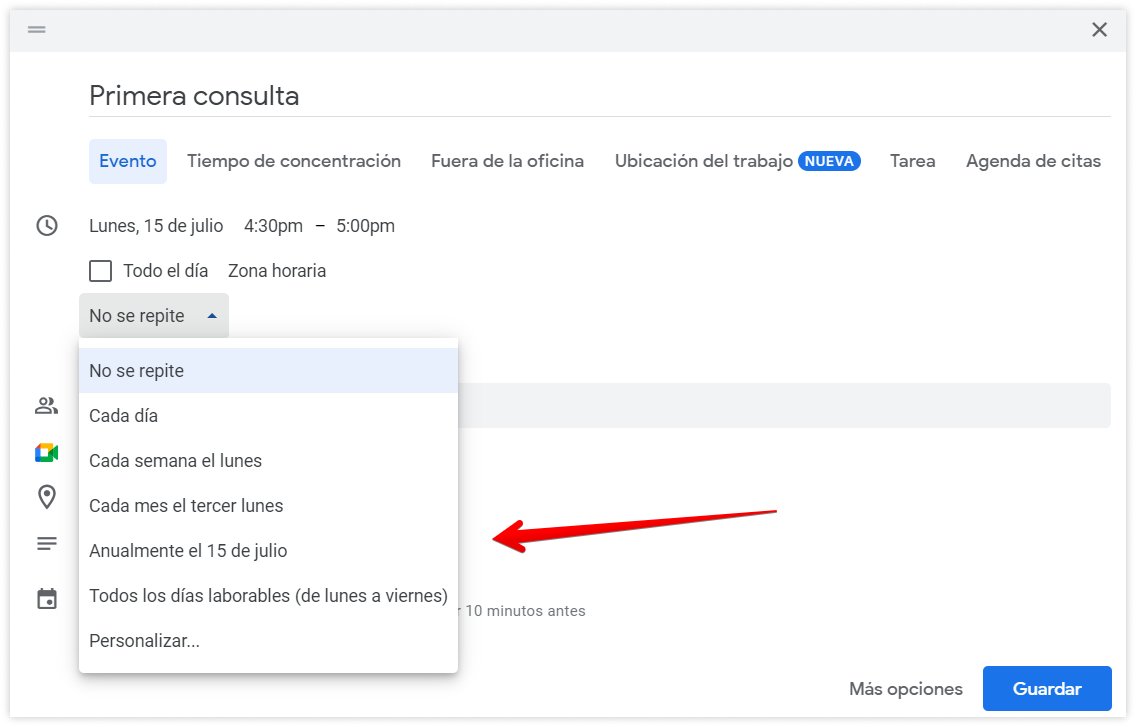
Task: Switch to the Tarea tab
Action: click(x=913, y=161)
